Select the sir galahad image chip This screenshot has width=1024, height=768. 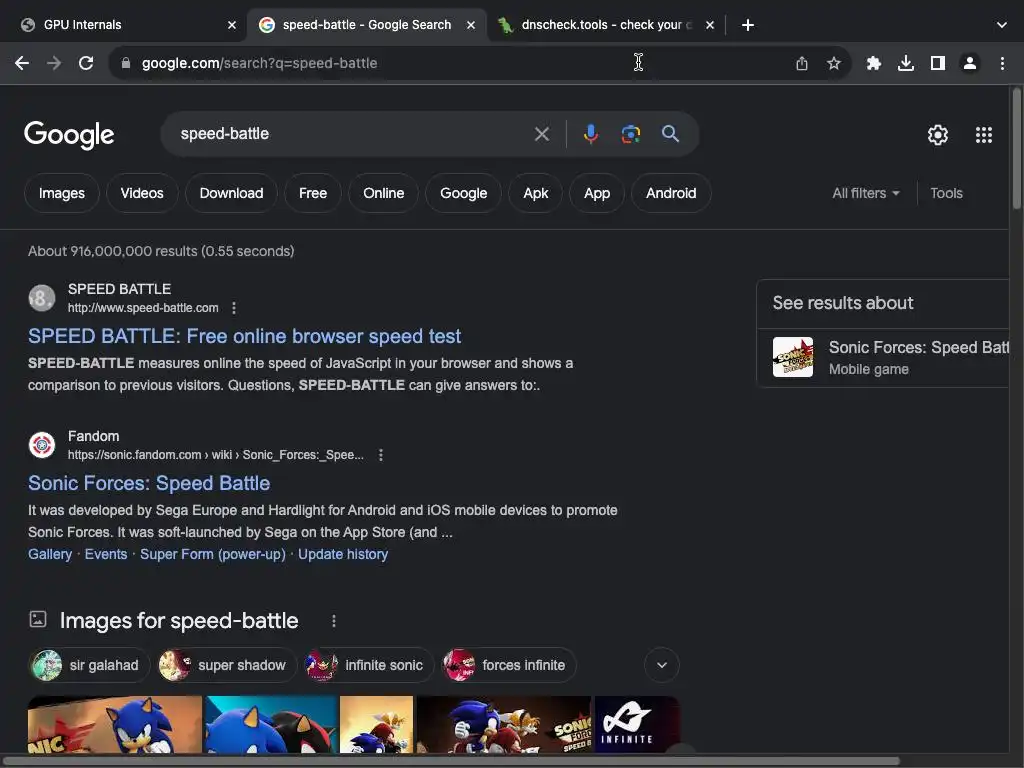89,665
